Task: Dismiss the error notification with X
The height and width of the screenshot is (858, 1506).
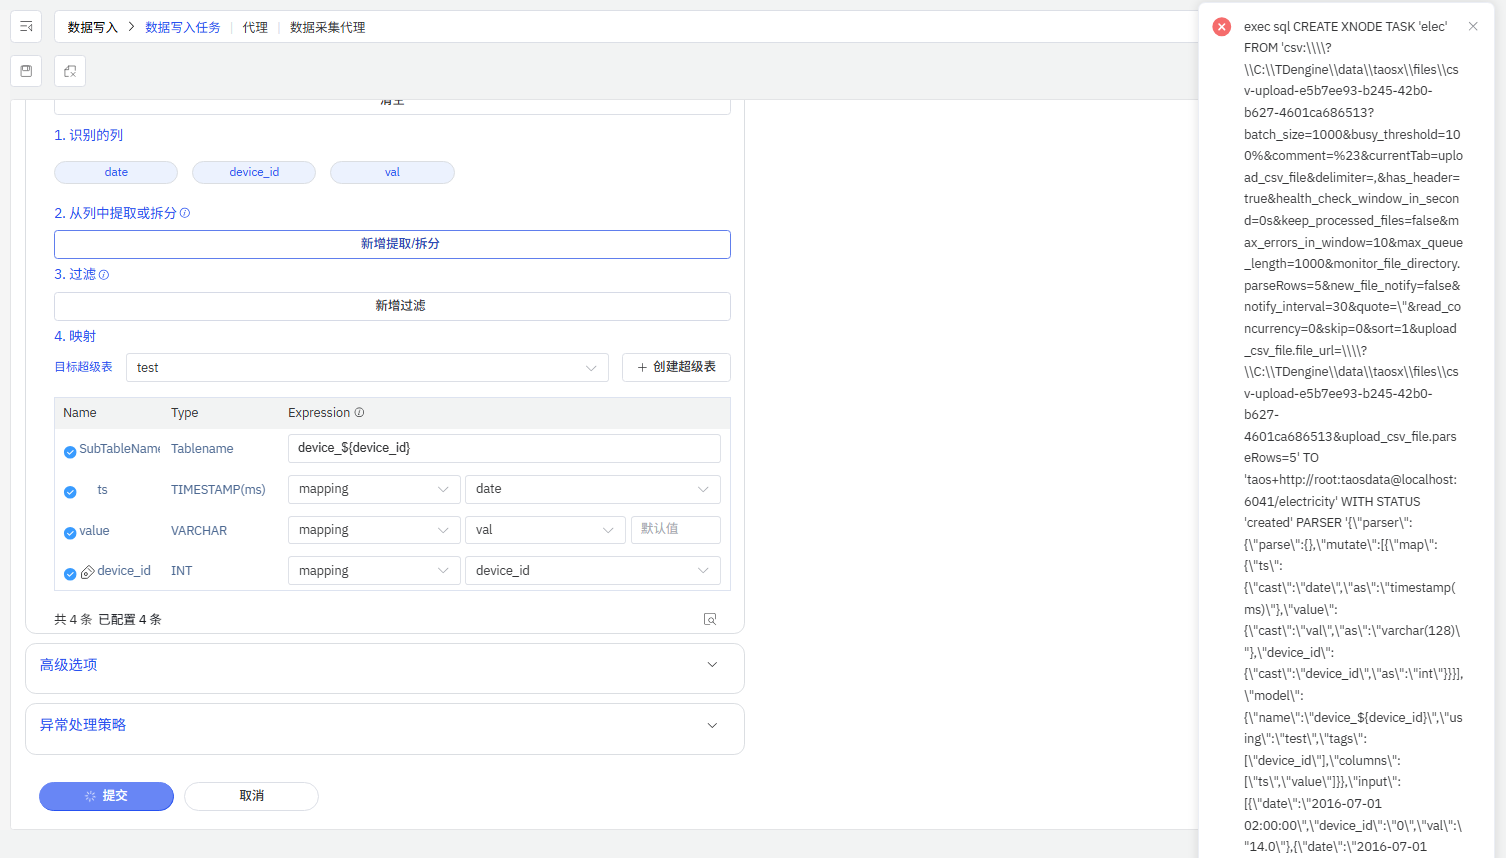Action: [1473, 27]
